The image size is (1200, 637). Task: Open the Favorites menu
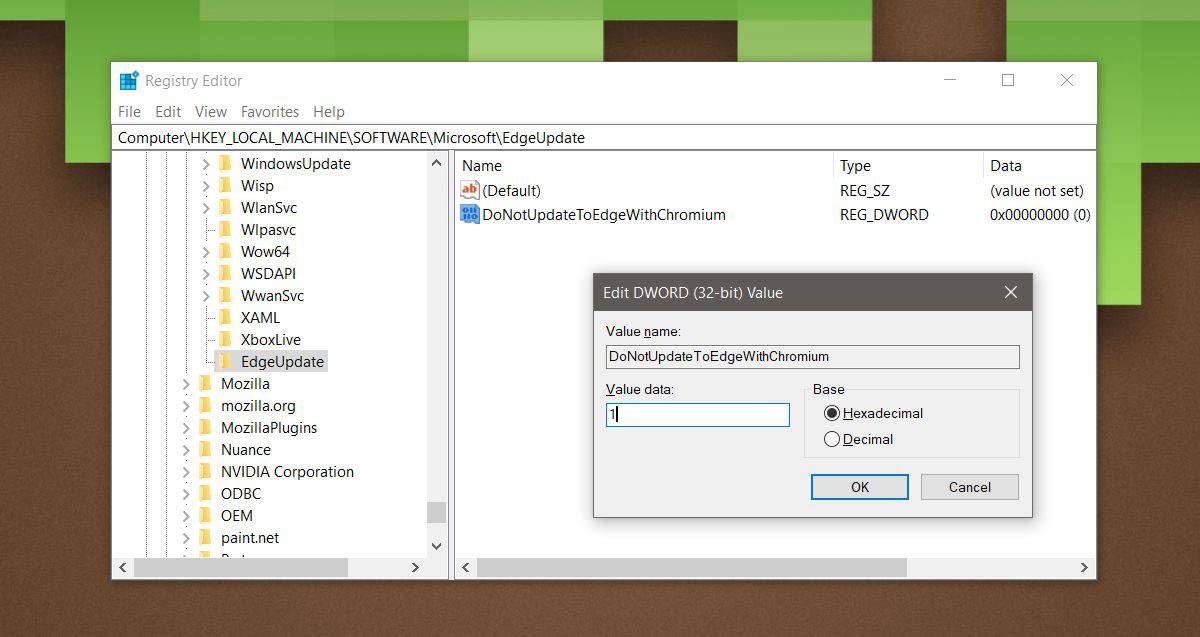pyautogui.click(x=270, y=112)
